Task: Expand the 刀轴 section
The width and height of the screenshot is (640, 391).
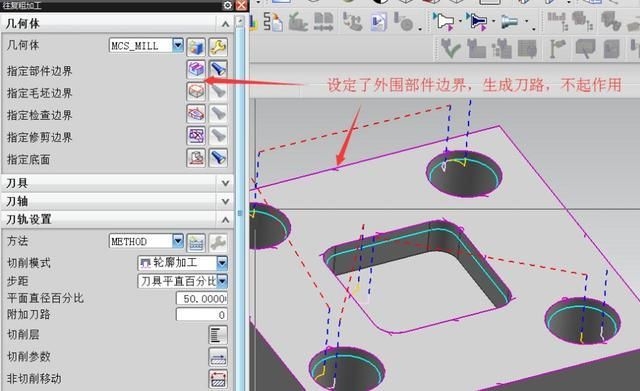Action: [225, 201]
